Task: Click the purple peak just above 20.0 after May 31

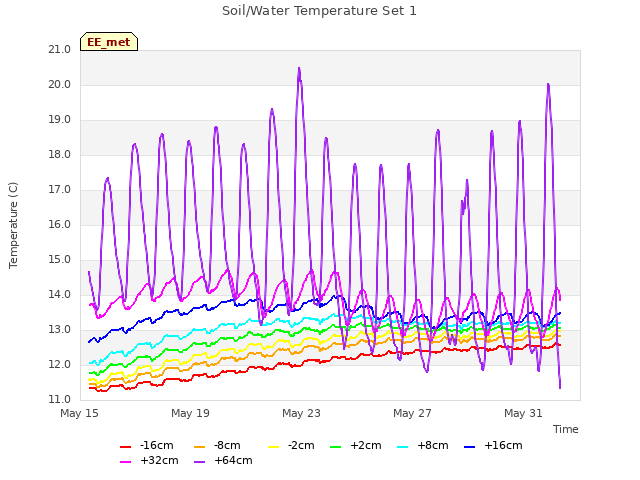Action: 548,84
